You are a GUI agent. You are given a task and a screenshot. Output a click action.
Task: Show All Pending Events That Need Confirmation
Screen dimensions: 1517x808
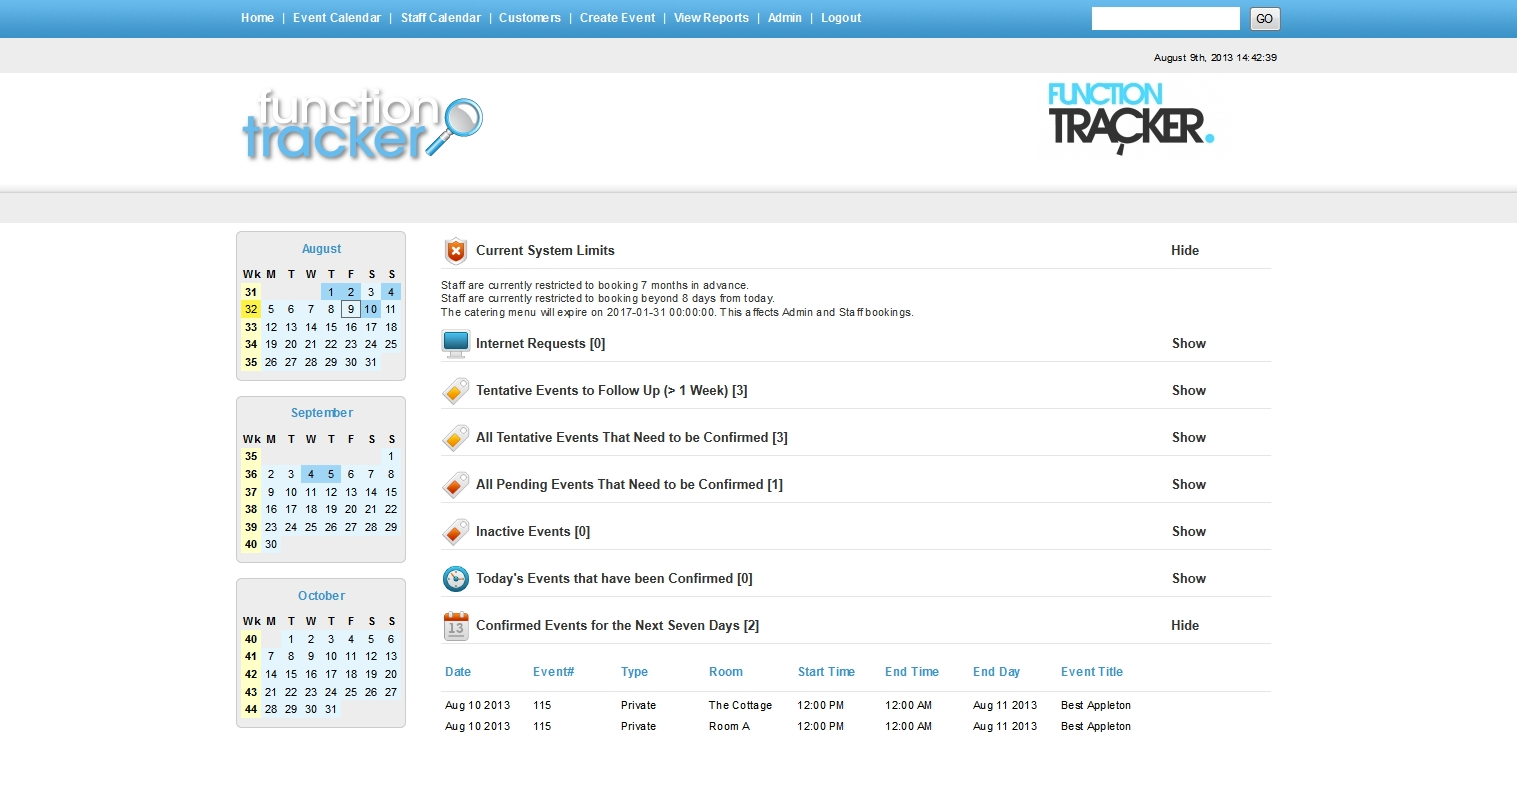click(1188, 484)
